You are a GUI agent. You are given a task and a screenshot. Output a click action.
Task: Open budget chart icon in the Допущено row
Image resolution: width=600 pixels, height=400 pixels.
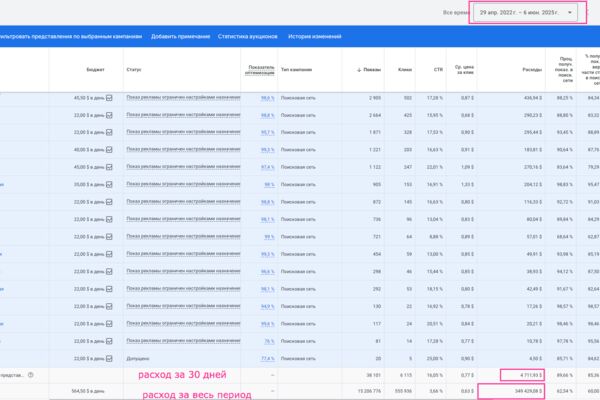coord(109,359)
